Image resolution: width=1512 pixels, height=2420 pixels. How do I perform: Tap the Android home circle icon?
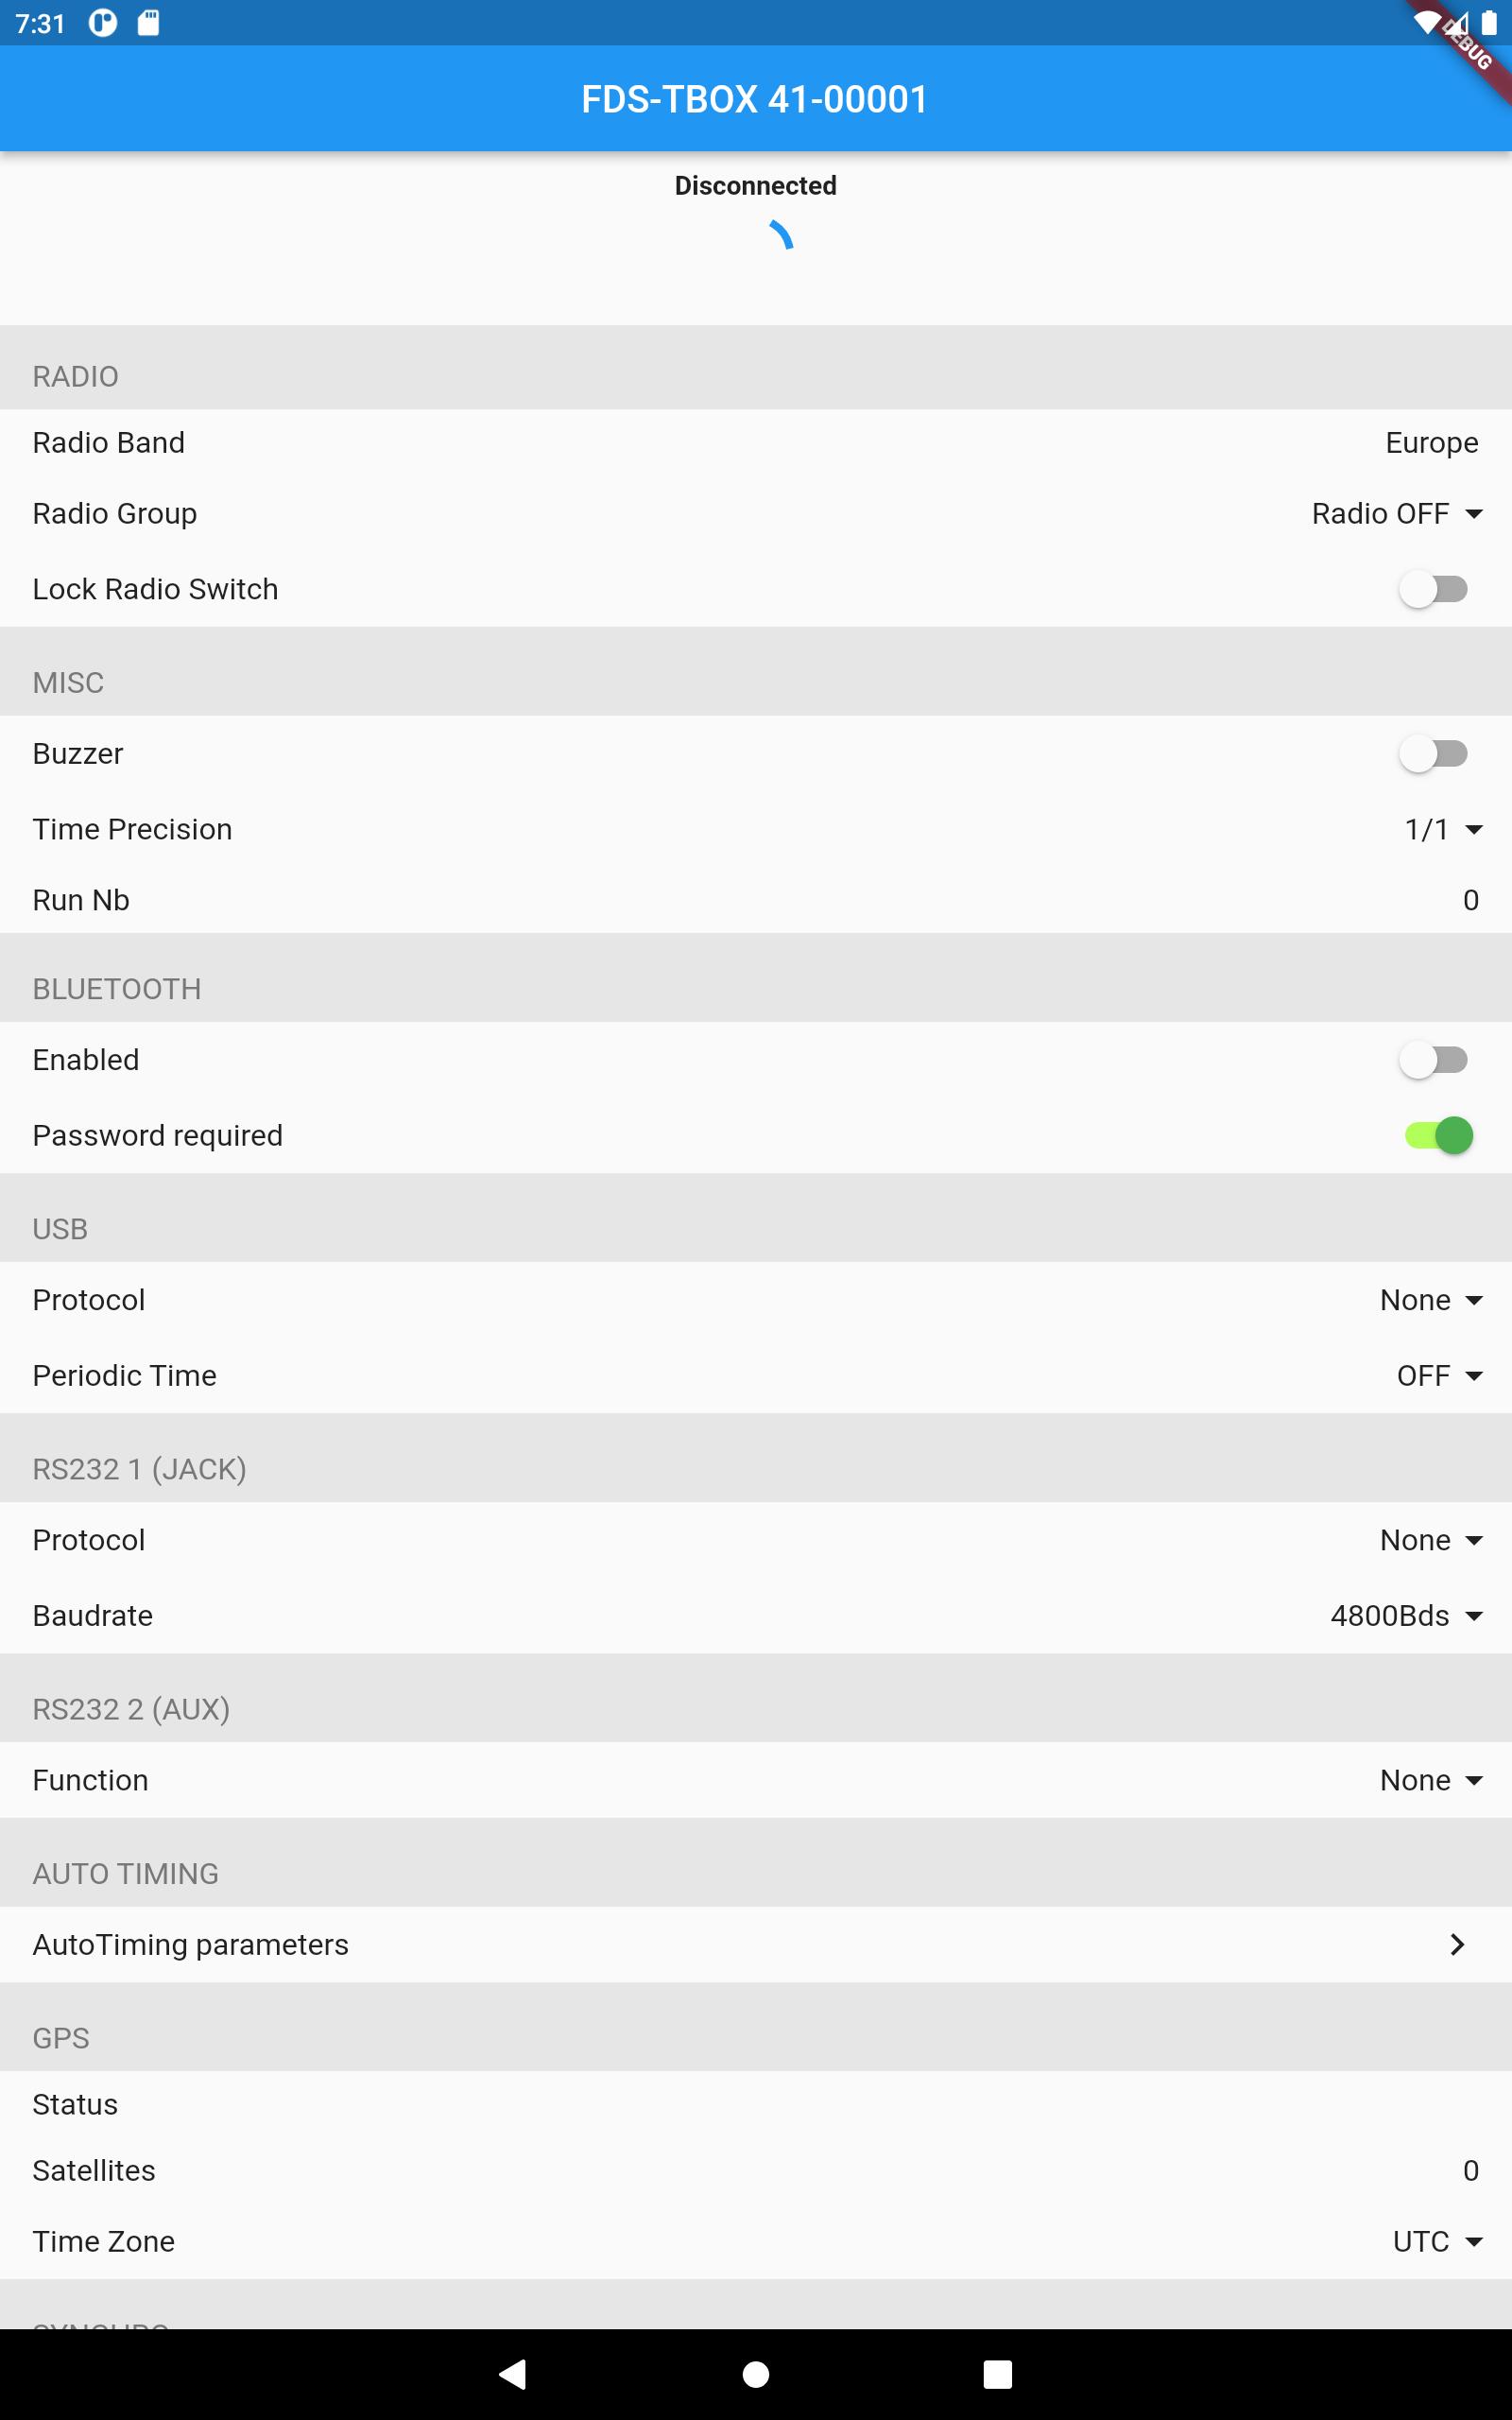pos(756,2374)
